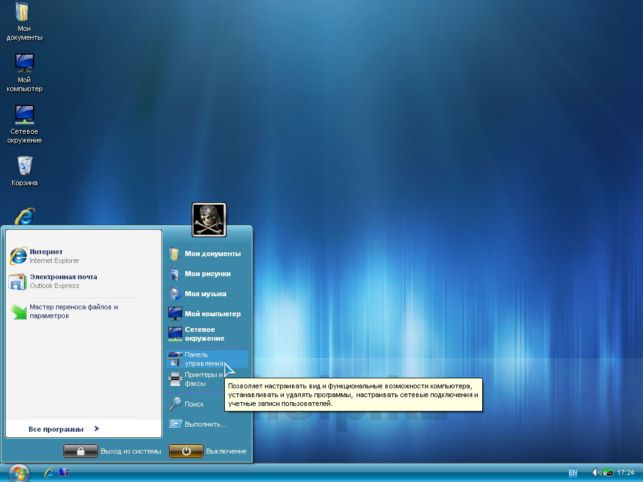Click the skull user account picture
643x482 pixels.
(209, 220)
